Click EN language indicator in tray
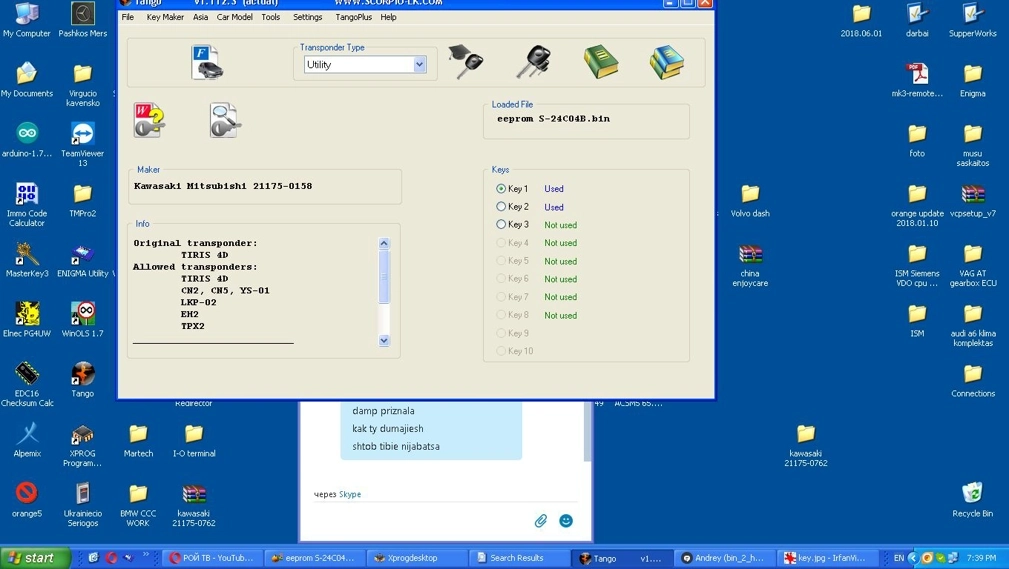This screenshot has width=1009, height=569. click(x=899, y=558)
